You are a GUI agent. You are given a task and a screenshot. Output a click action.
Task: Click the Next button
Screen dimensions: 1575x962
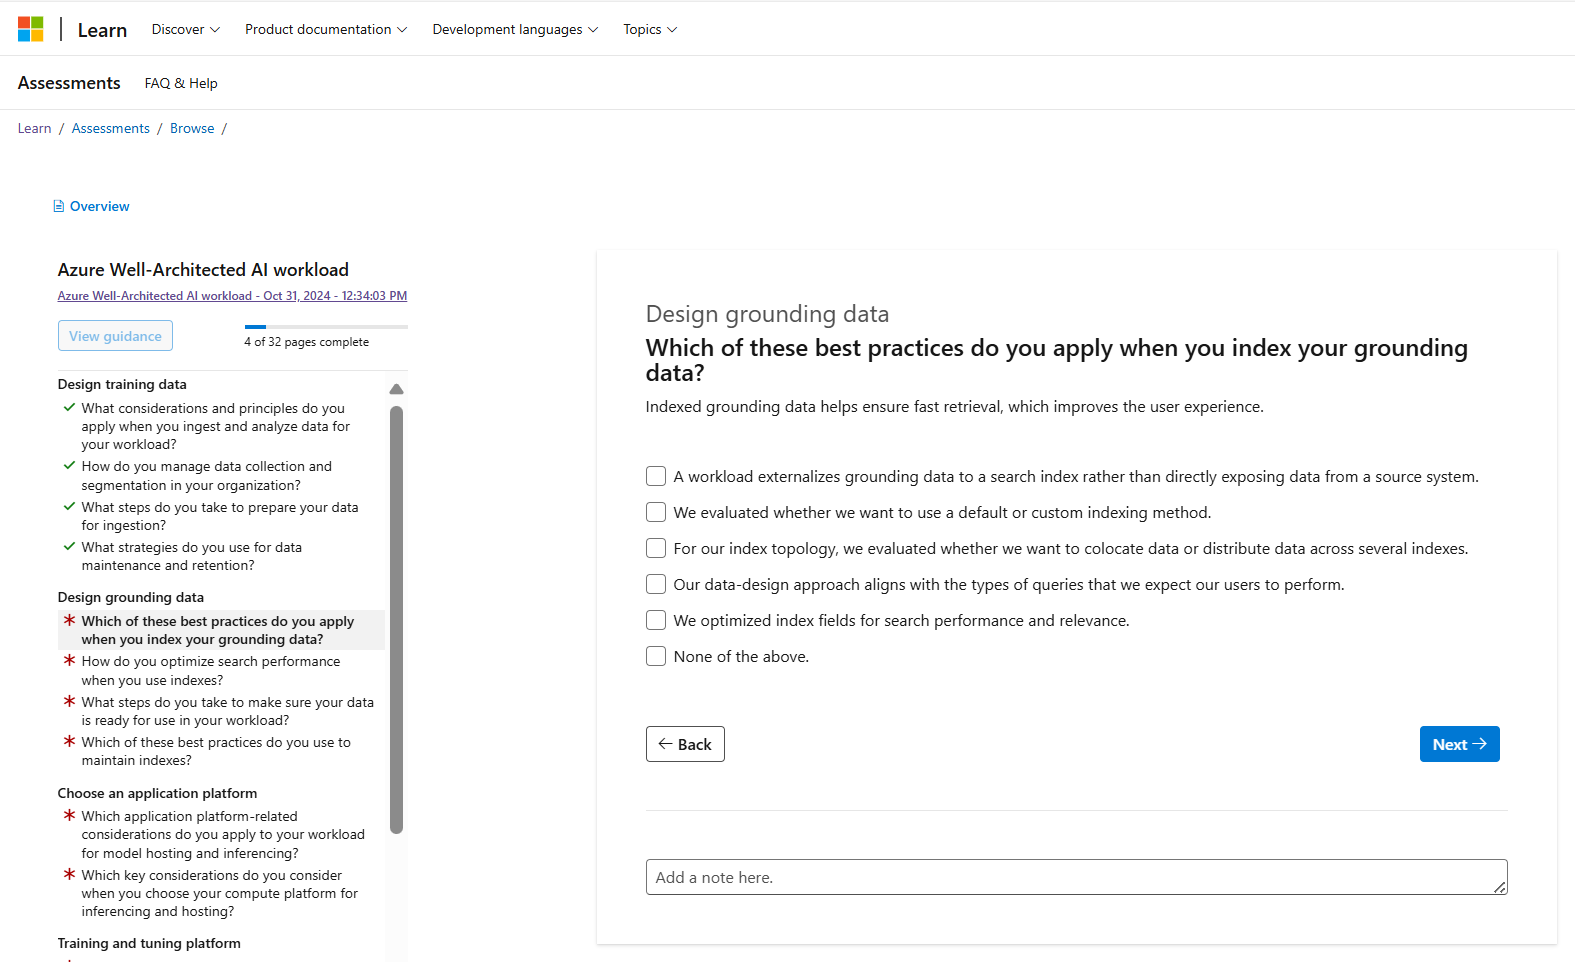click(x=1459, y=744)
